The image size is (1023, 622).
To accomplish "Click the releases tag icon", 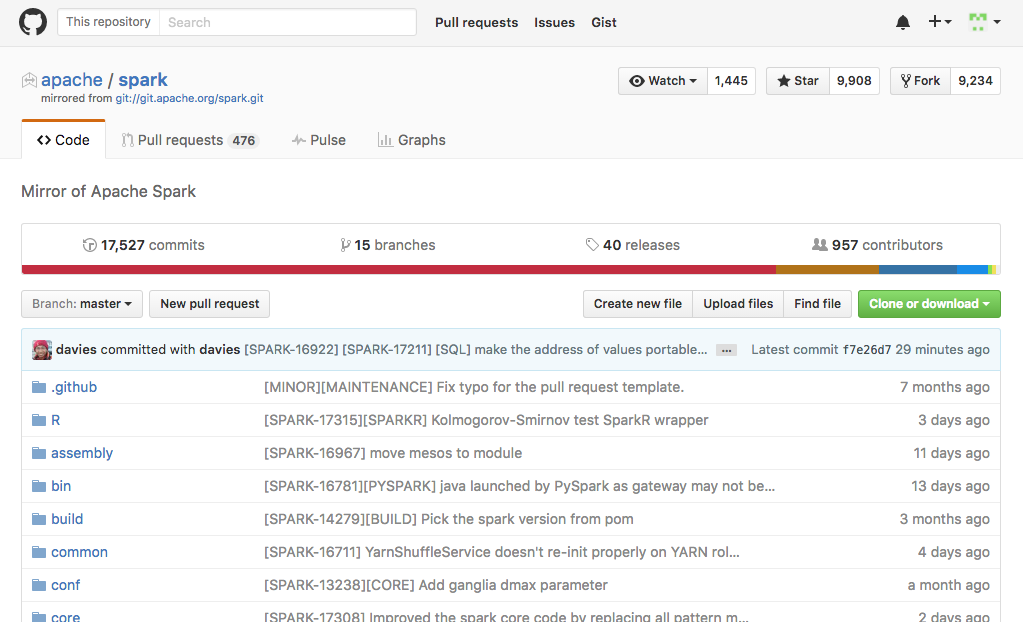I will pyautogui.click(x=592, y=245).
